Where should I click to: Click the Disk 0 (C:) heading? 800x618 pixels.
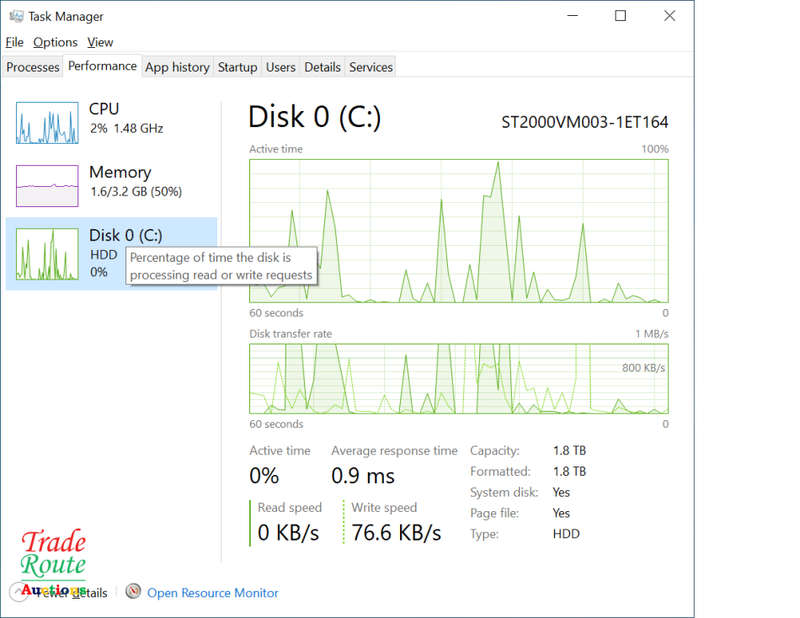314,117
